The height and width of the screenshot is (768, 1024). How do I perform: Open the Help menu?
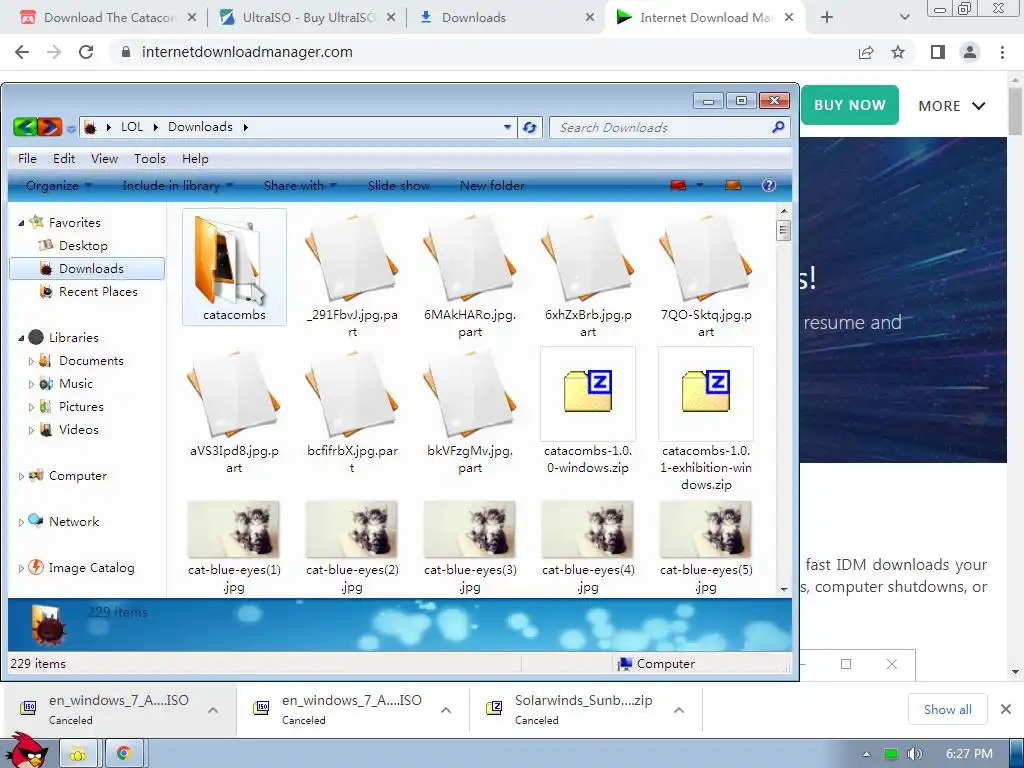tap(195, 159)
